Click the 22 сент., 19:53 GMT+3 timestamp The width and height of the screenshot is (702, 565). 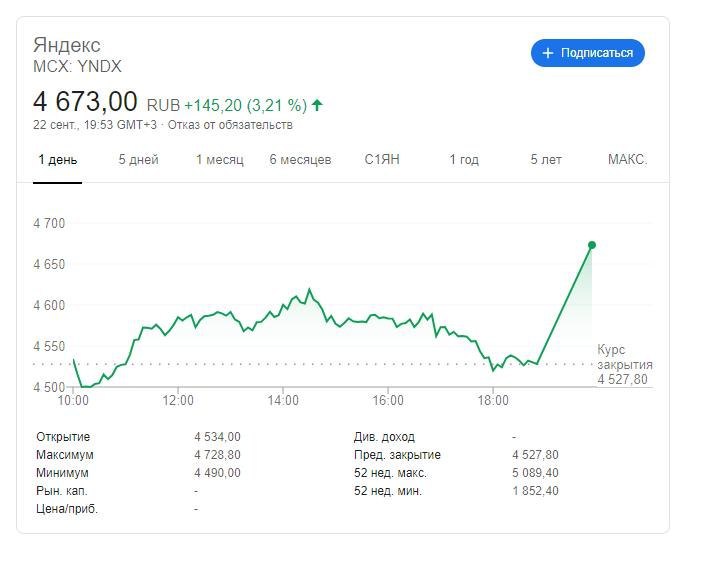tap(95, 125)
